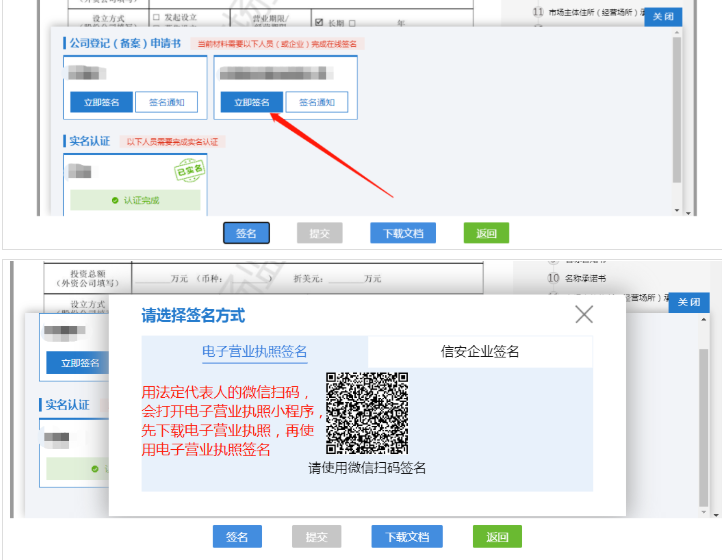Click the focused 签名 button in upper row
The height and width of the screenshot is (560, 722).
click(246, 233)
